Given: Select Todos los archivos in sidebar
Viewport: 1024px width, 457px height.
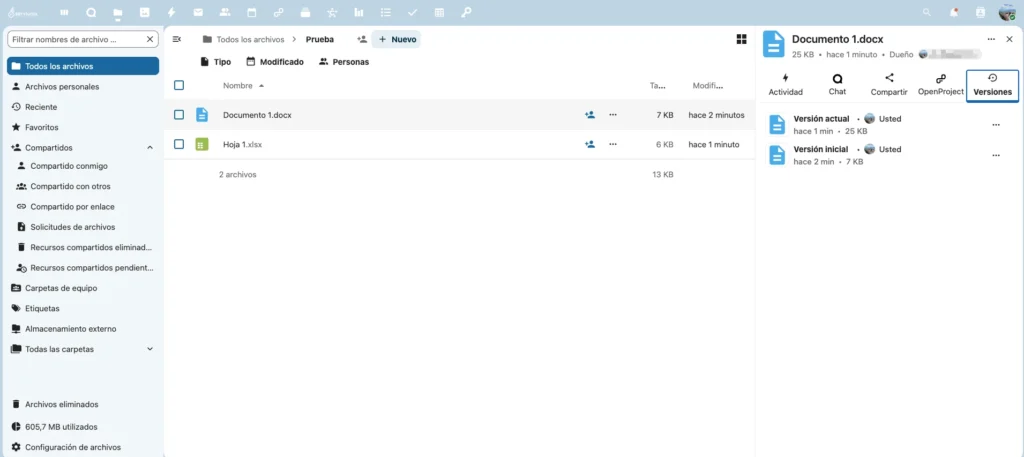Looking at the screenshot, I should tap(83, 66).
